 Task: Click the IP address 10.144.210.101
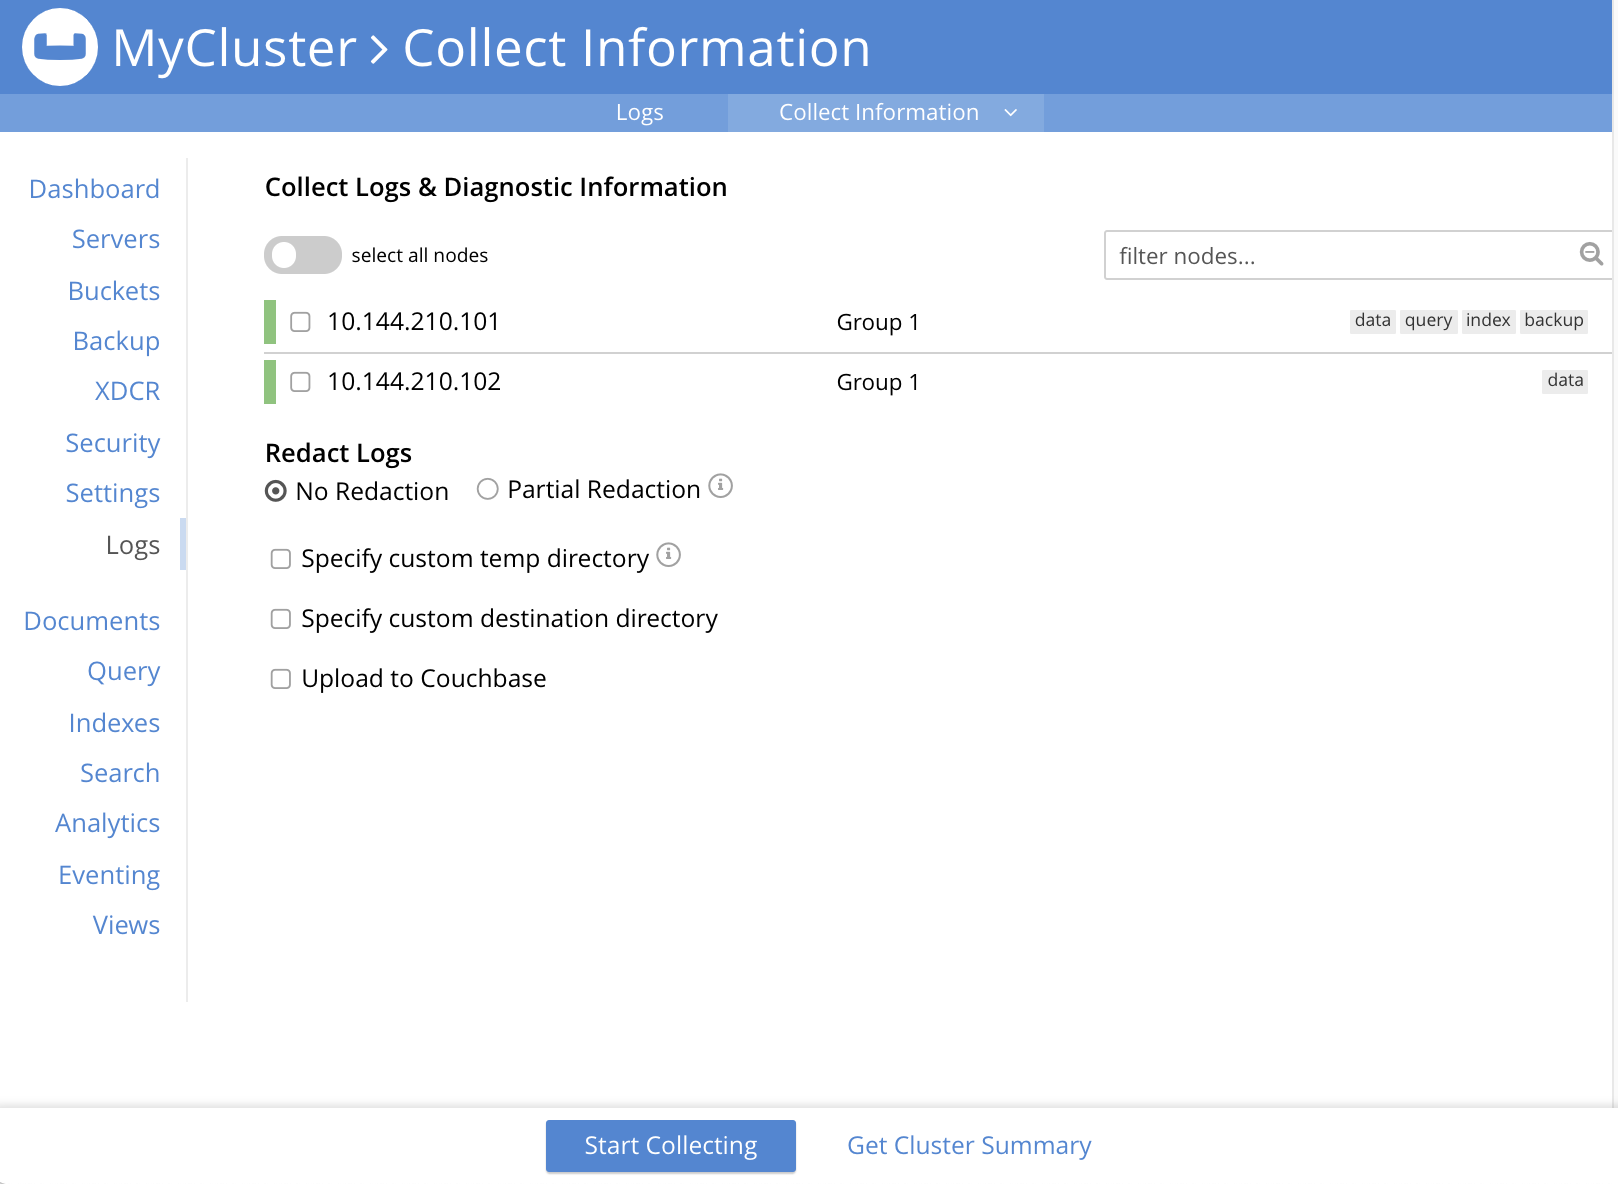tap(413, 322)
